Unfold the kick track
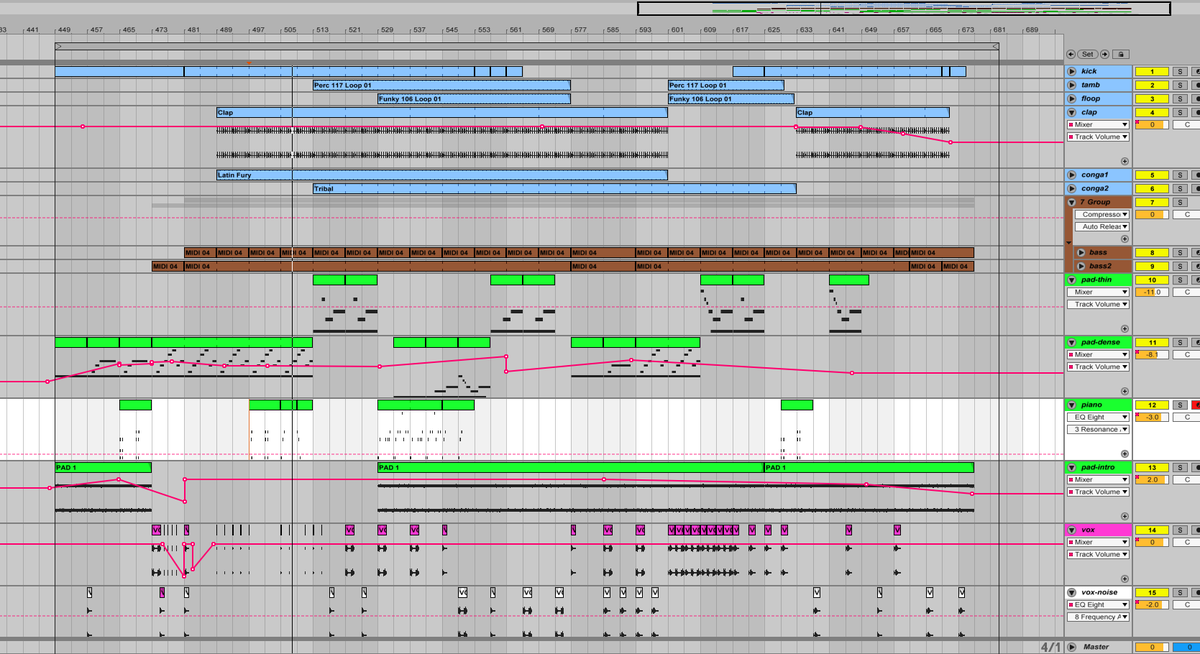This screenshot has height=654, width=1200. (x=1072, y=71)
